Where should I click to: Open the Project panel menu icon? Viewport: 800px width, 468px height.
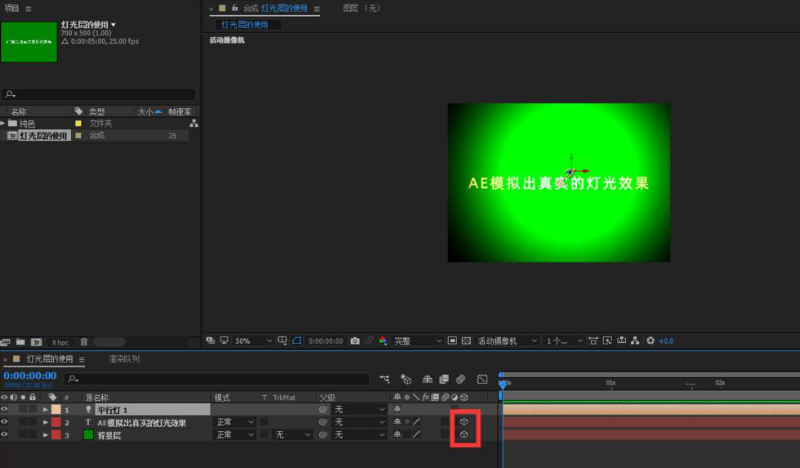[x=28, y=9]
